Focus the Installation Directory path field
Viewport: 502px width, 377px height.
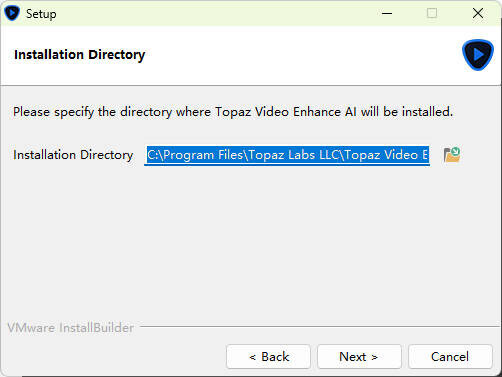[x=287, y=155]
